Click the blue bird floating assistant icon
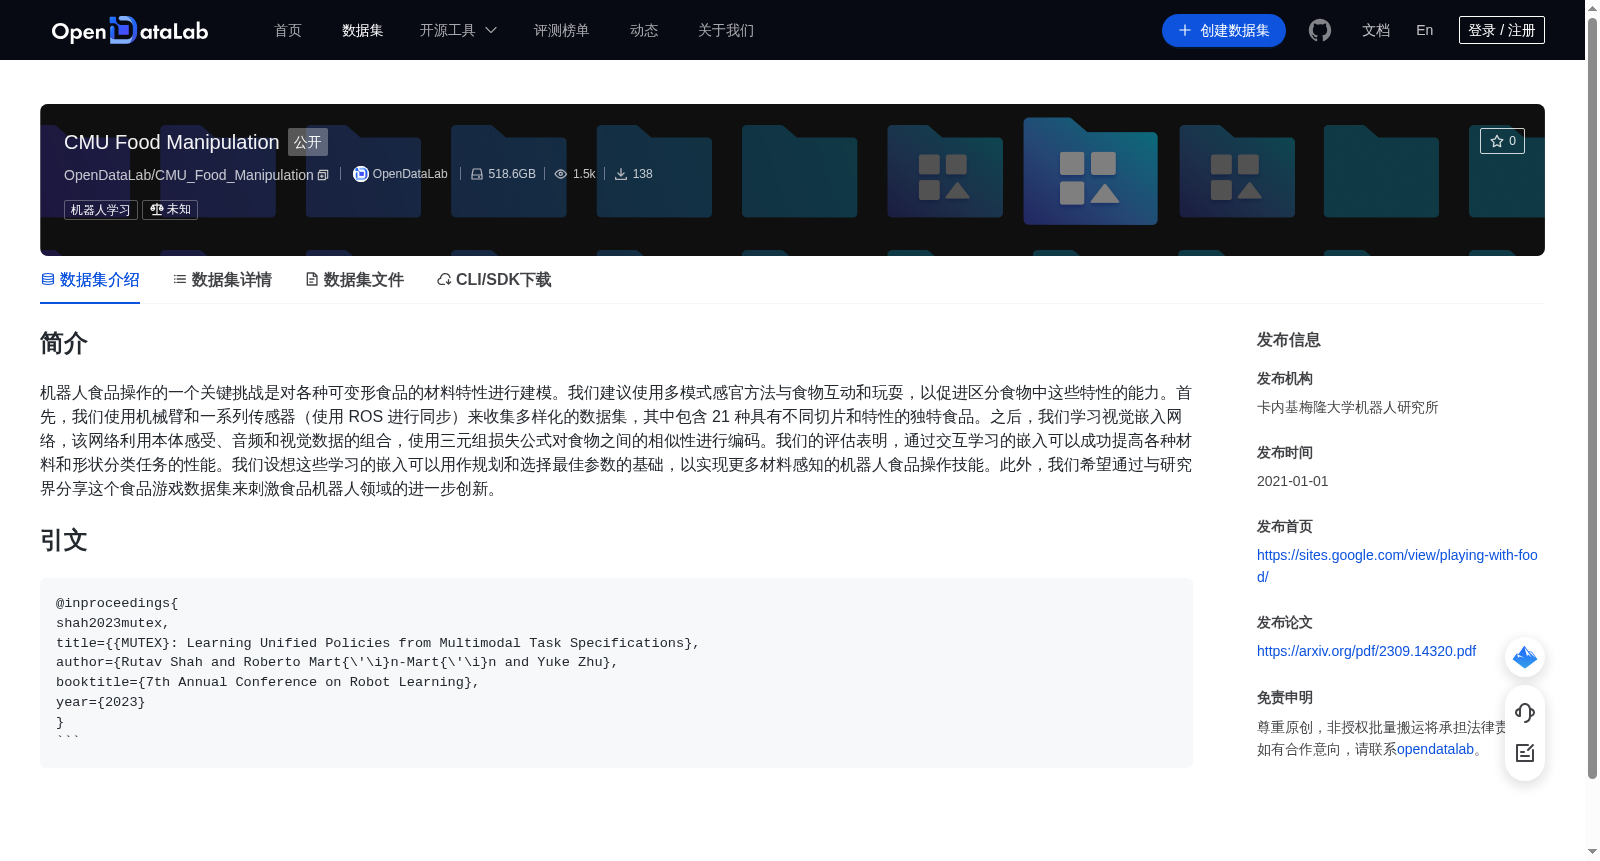This screenshot has height=861, width=1600. [x=1525, y=657]
